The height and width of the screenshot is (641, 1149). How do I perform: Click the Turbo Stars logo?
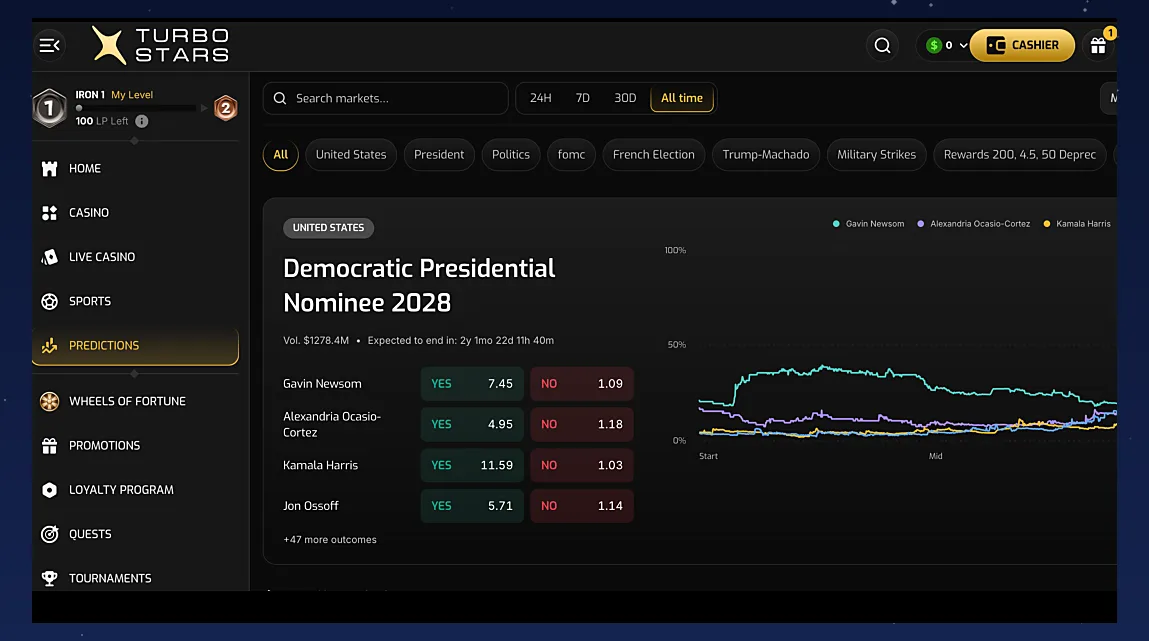[160, 45]
